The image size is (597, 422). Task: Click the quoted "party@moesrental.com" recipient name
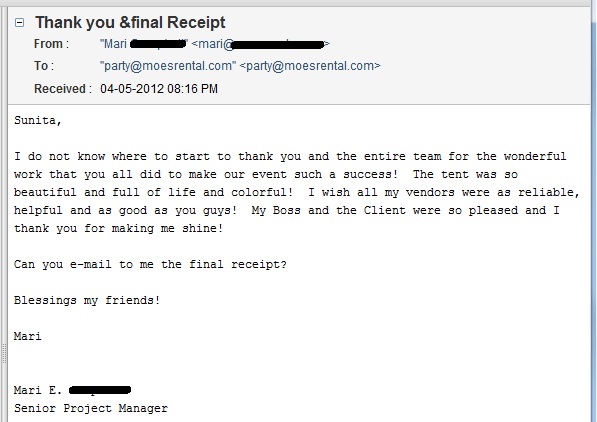point(168,66)
